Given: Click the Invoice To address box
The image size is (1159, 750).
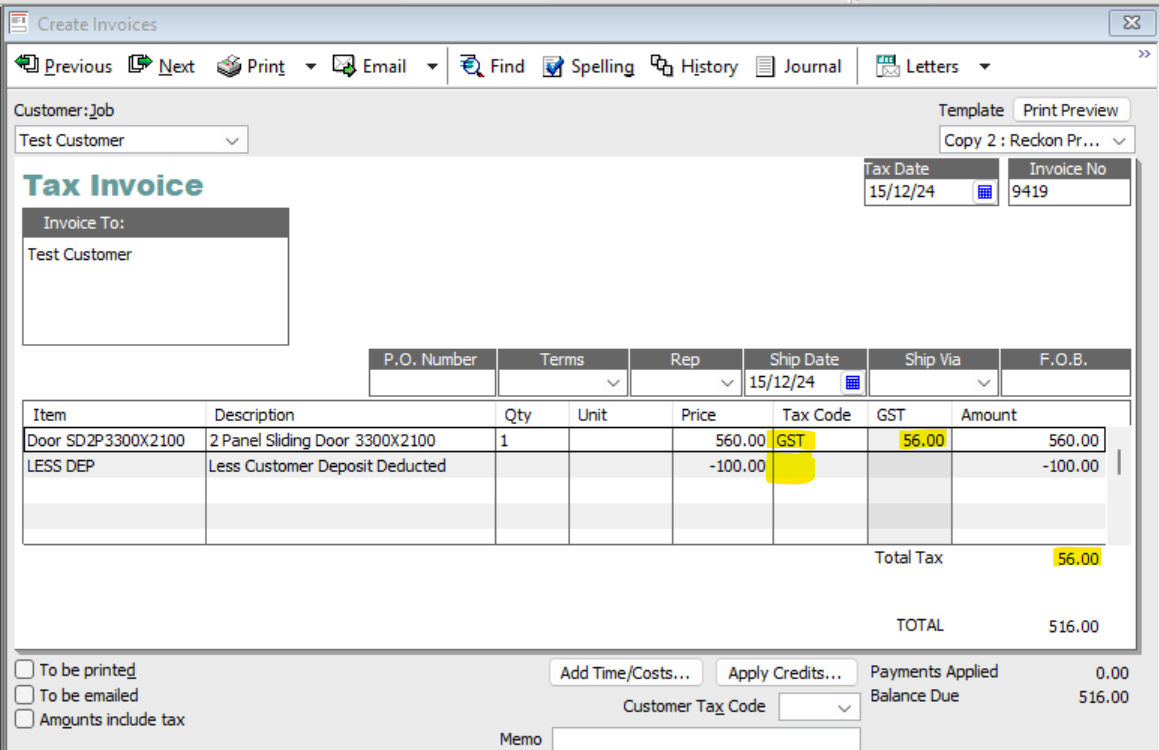Looking at the screenshot, I should point(155,290).
